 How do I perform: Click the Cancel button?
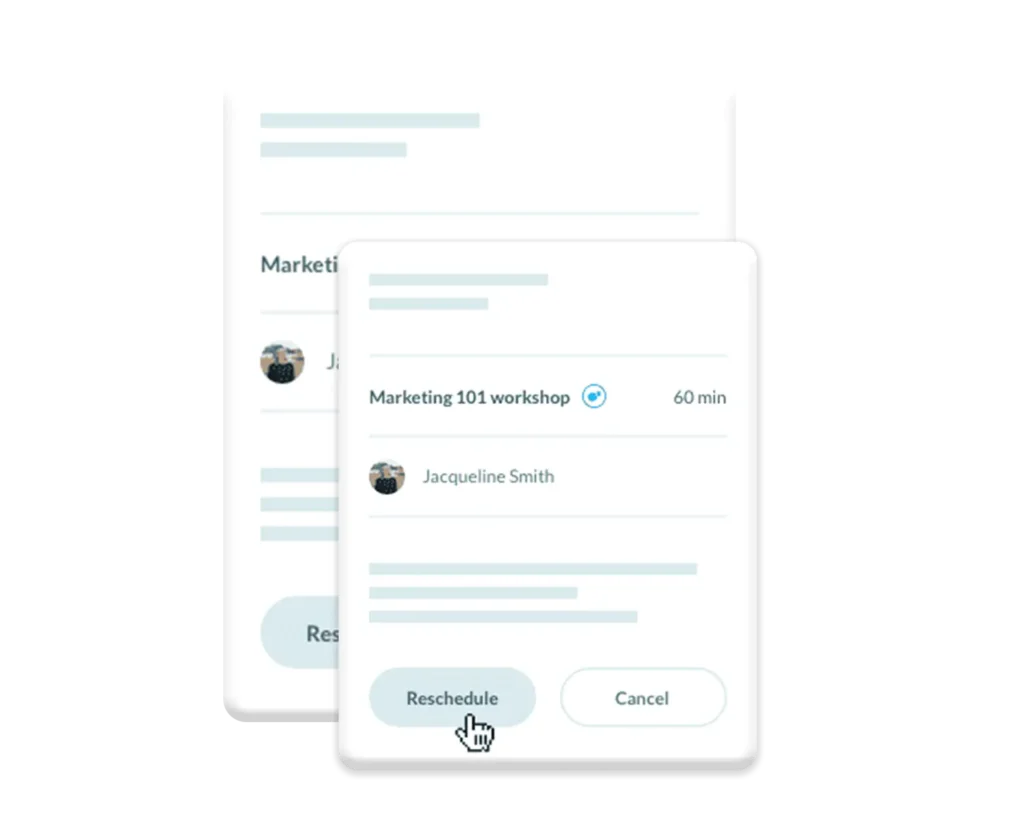pos(643,698)
